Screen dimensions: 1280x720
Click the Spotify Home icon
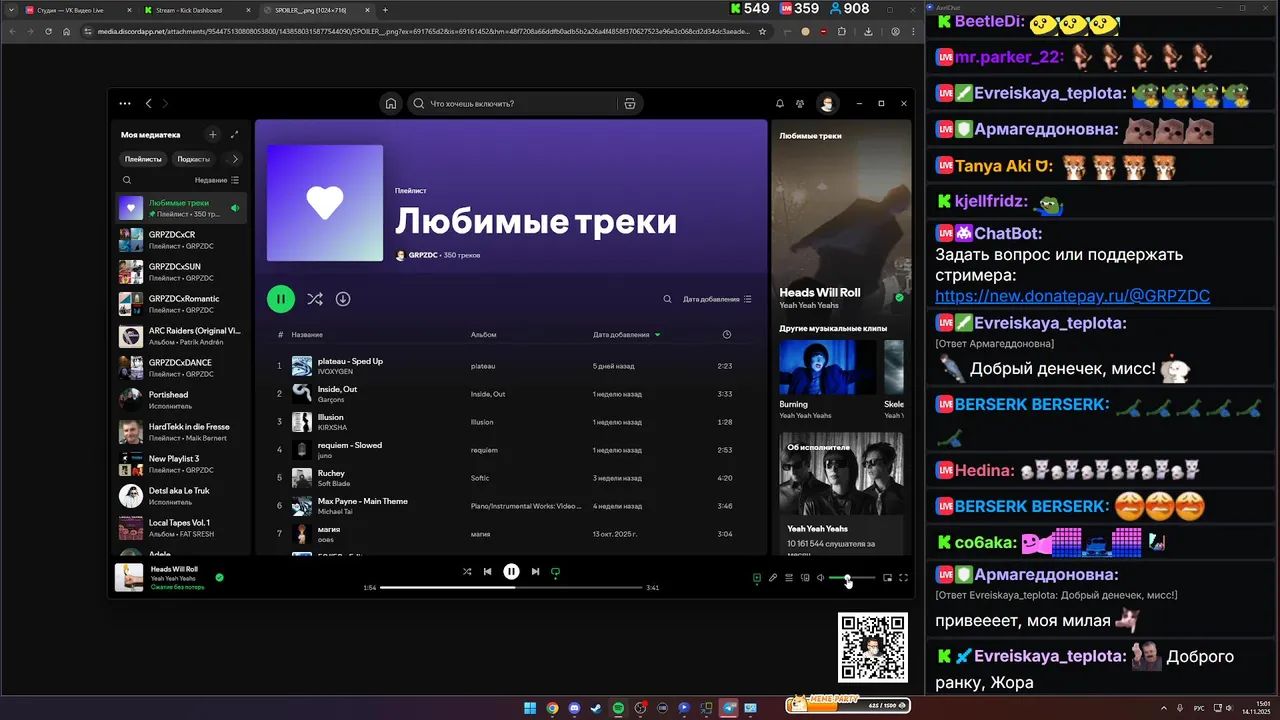point(391,103)
